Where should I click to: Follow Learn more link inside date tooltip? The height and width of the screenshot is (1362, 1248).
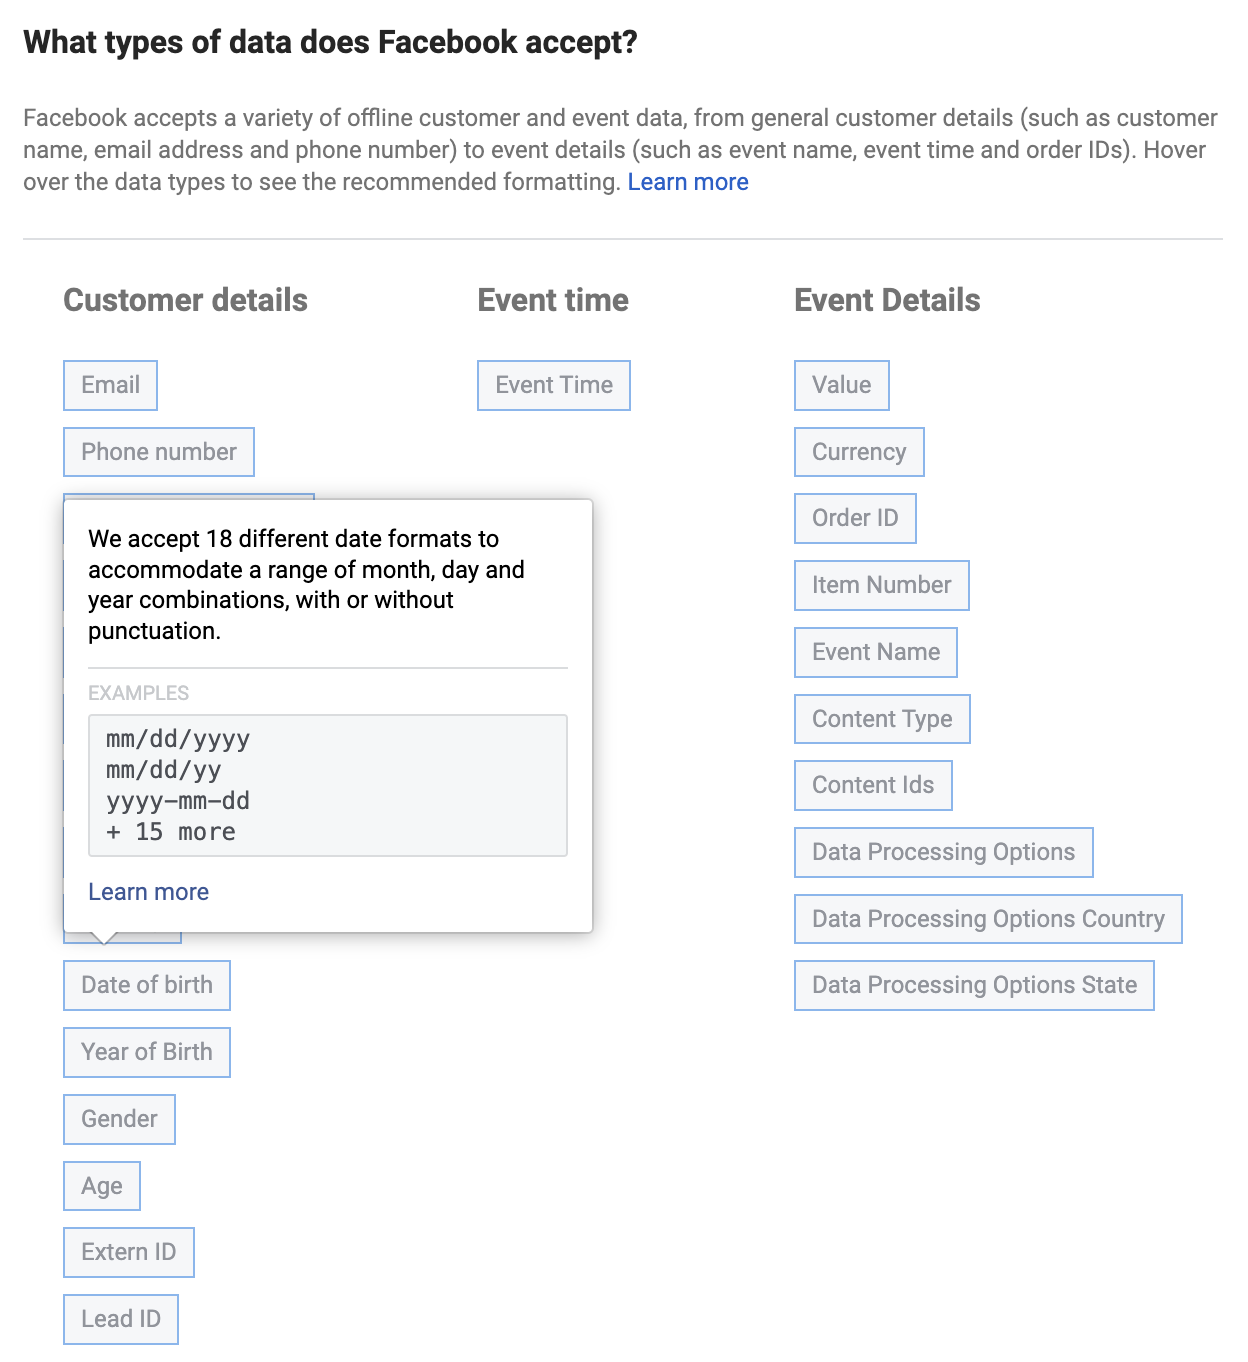tap(149, 892)
